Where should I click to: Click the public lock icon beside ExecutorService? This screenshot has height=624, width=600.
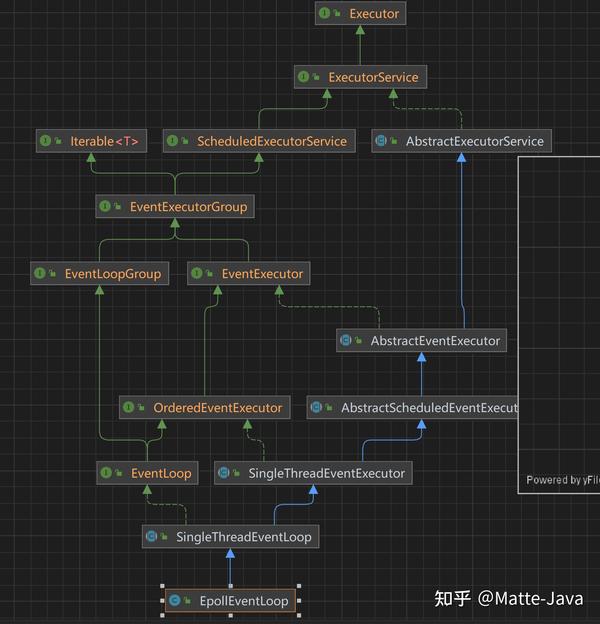(316, 77)
